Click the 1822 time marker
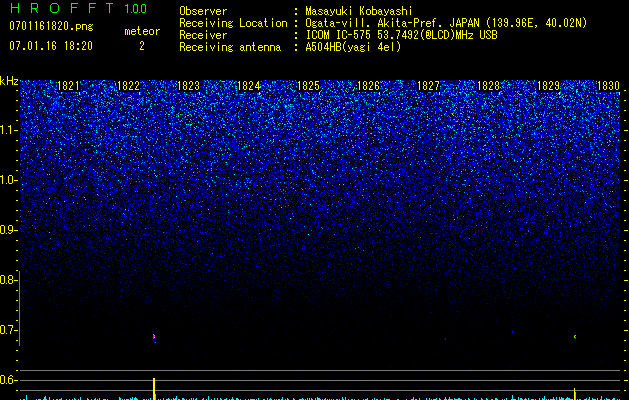Viewport: 629px width, 400px height. click(128, 86)
